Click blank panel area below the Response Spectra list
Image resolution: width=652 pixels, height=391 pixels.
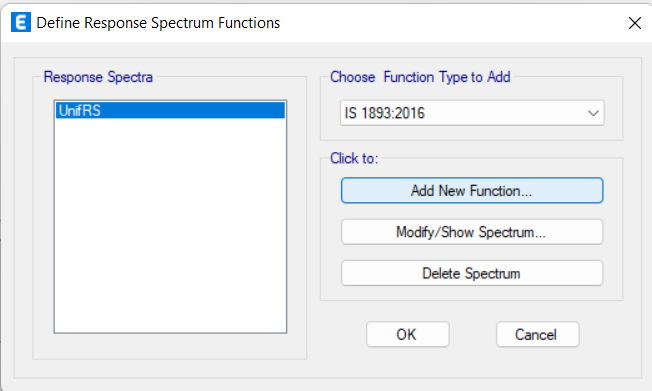tap(170, 346)
